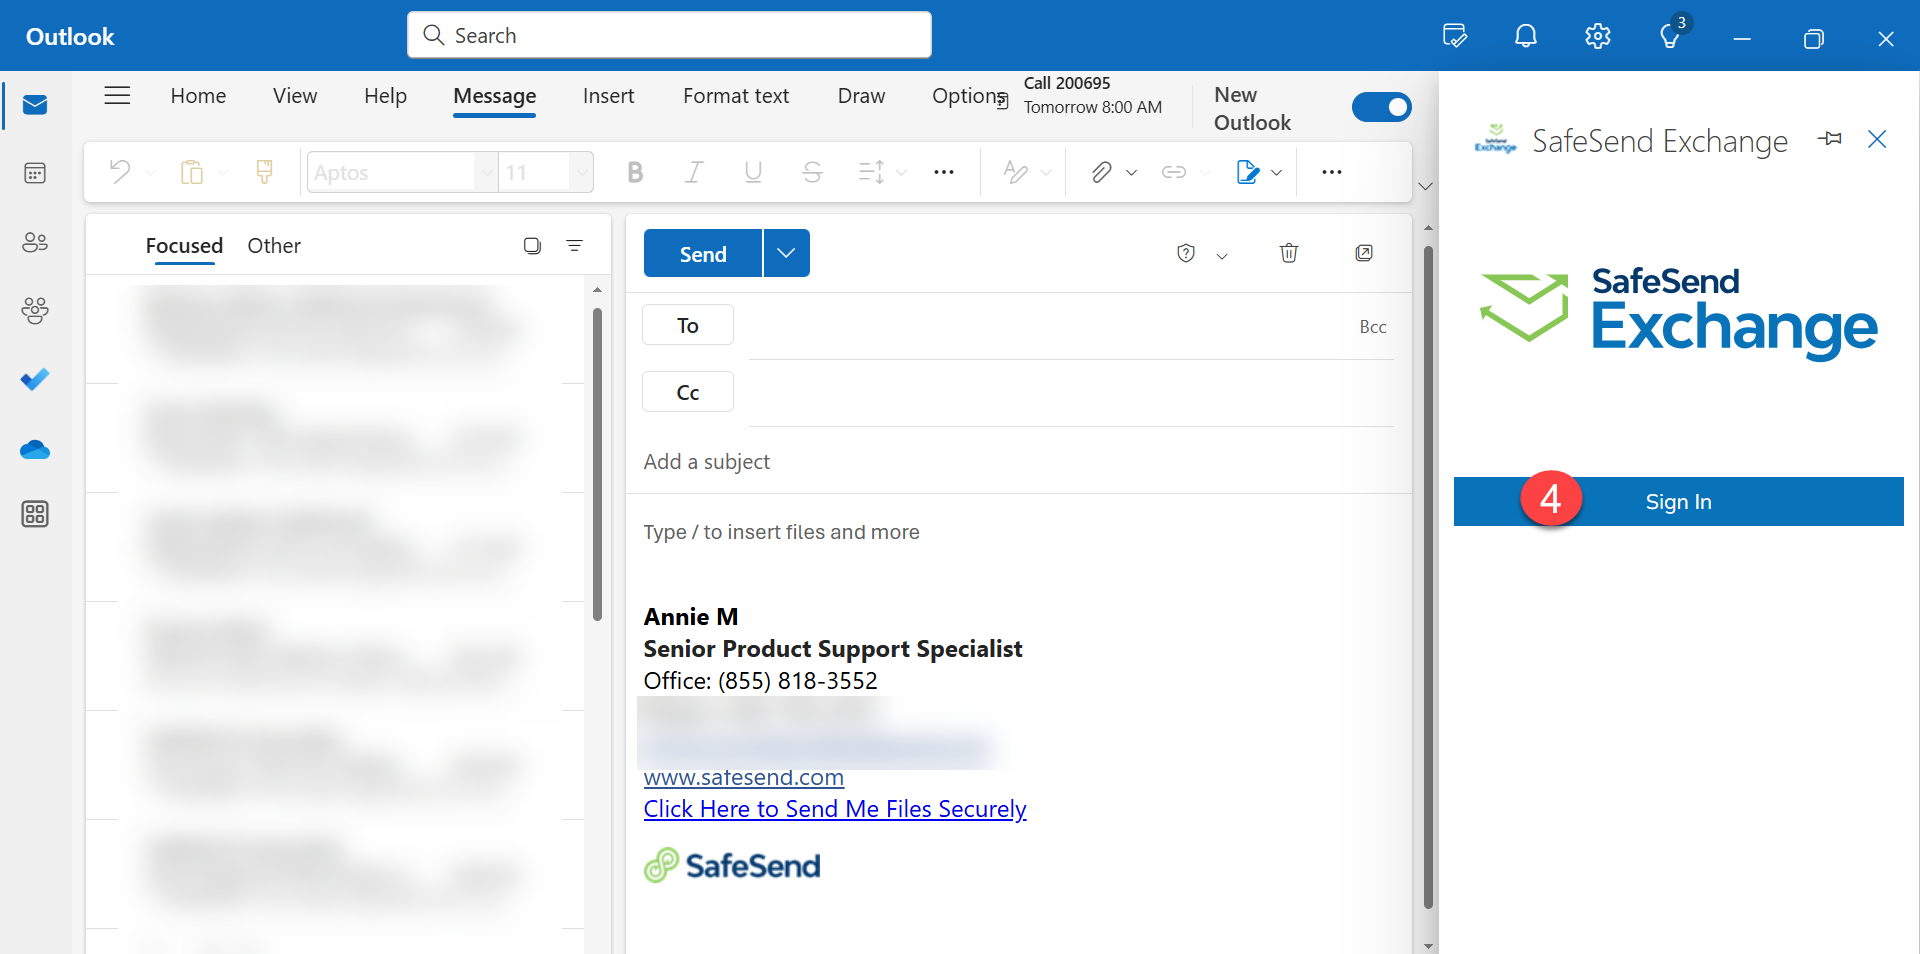The image size is (1920, 954).
Task: Open the Groups icon in sidebar
Action: coord(35,311)
